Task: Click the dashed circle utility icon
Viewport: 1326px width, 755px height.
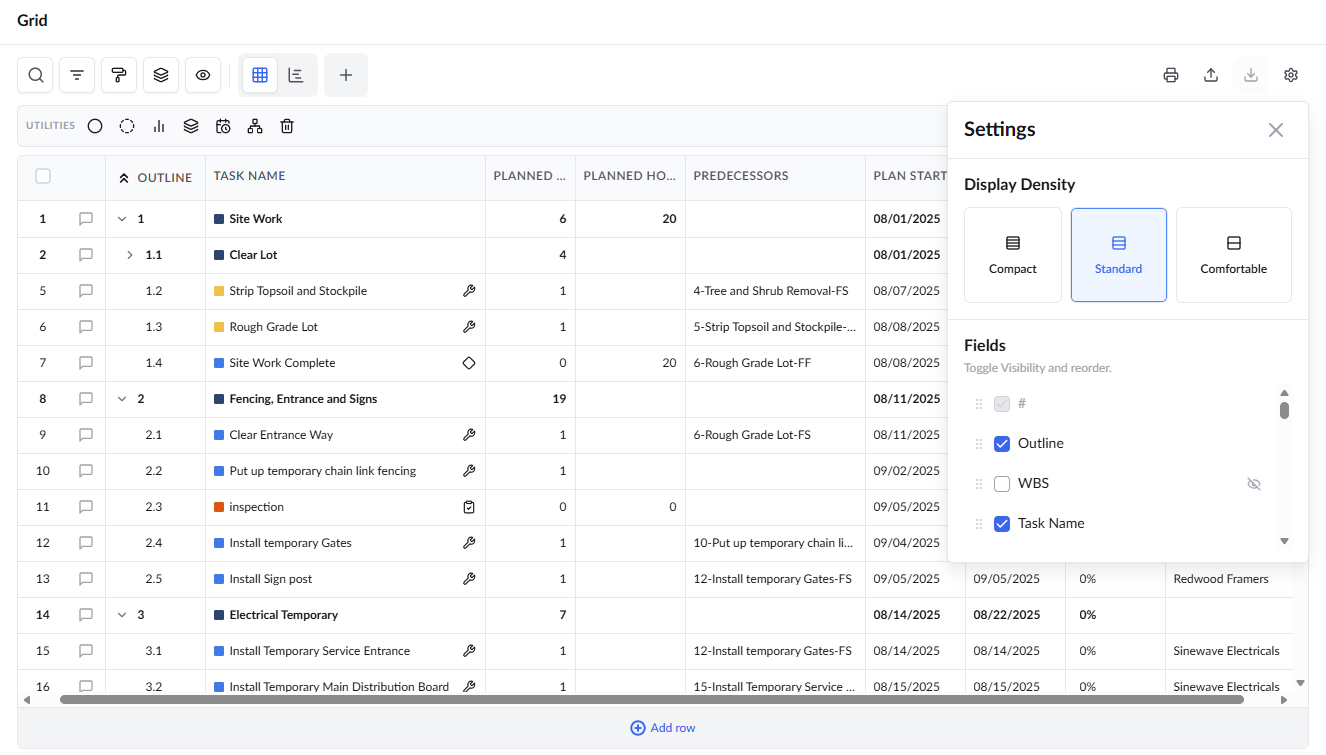Action: point(127,126)
